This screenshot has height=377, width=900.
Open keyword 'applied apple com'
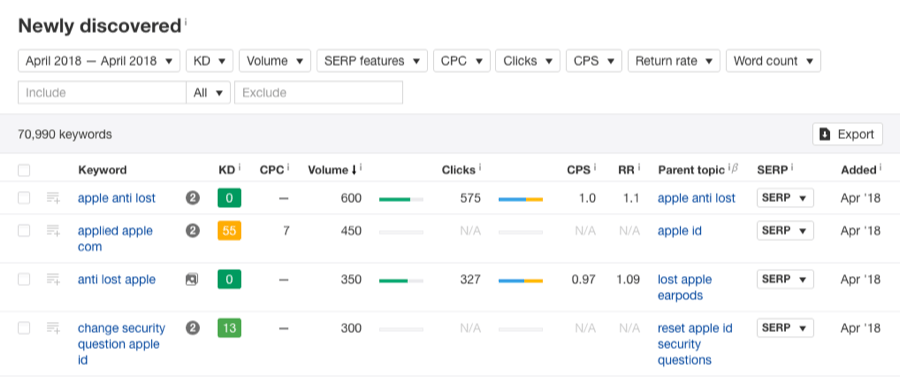click(115, 239)
